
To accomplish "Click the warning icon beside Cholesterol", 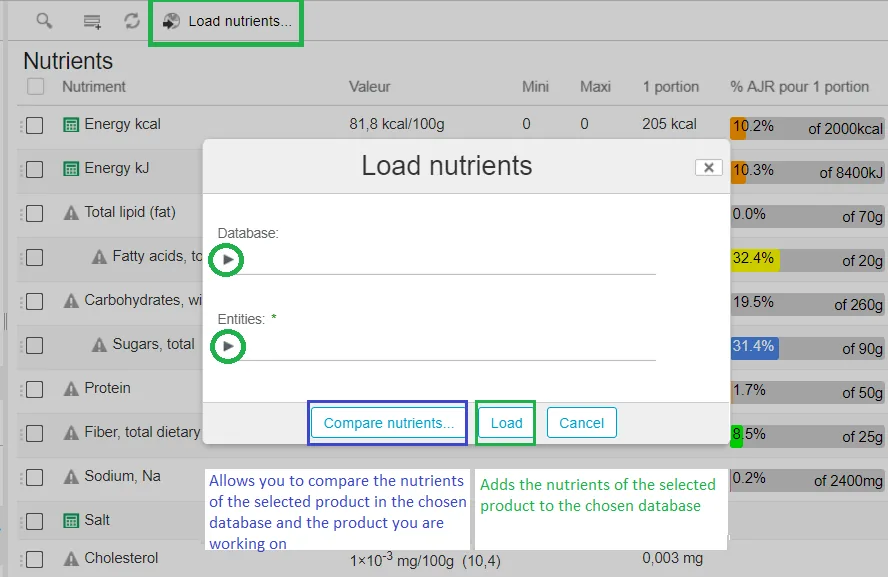I will (71, 559).
